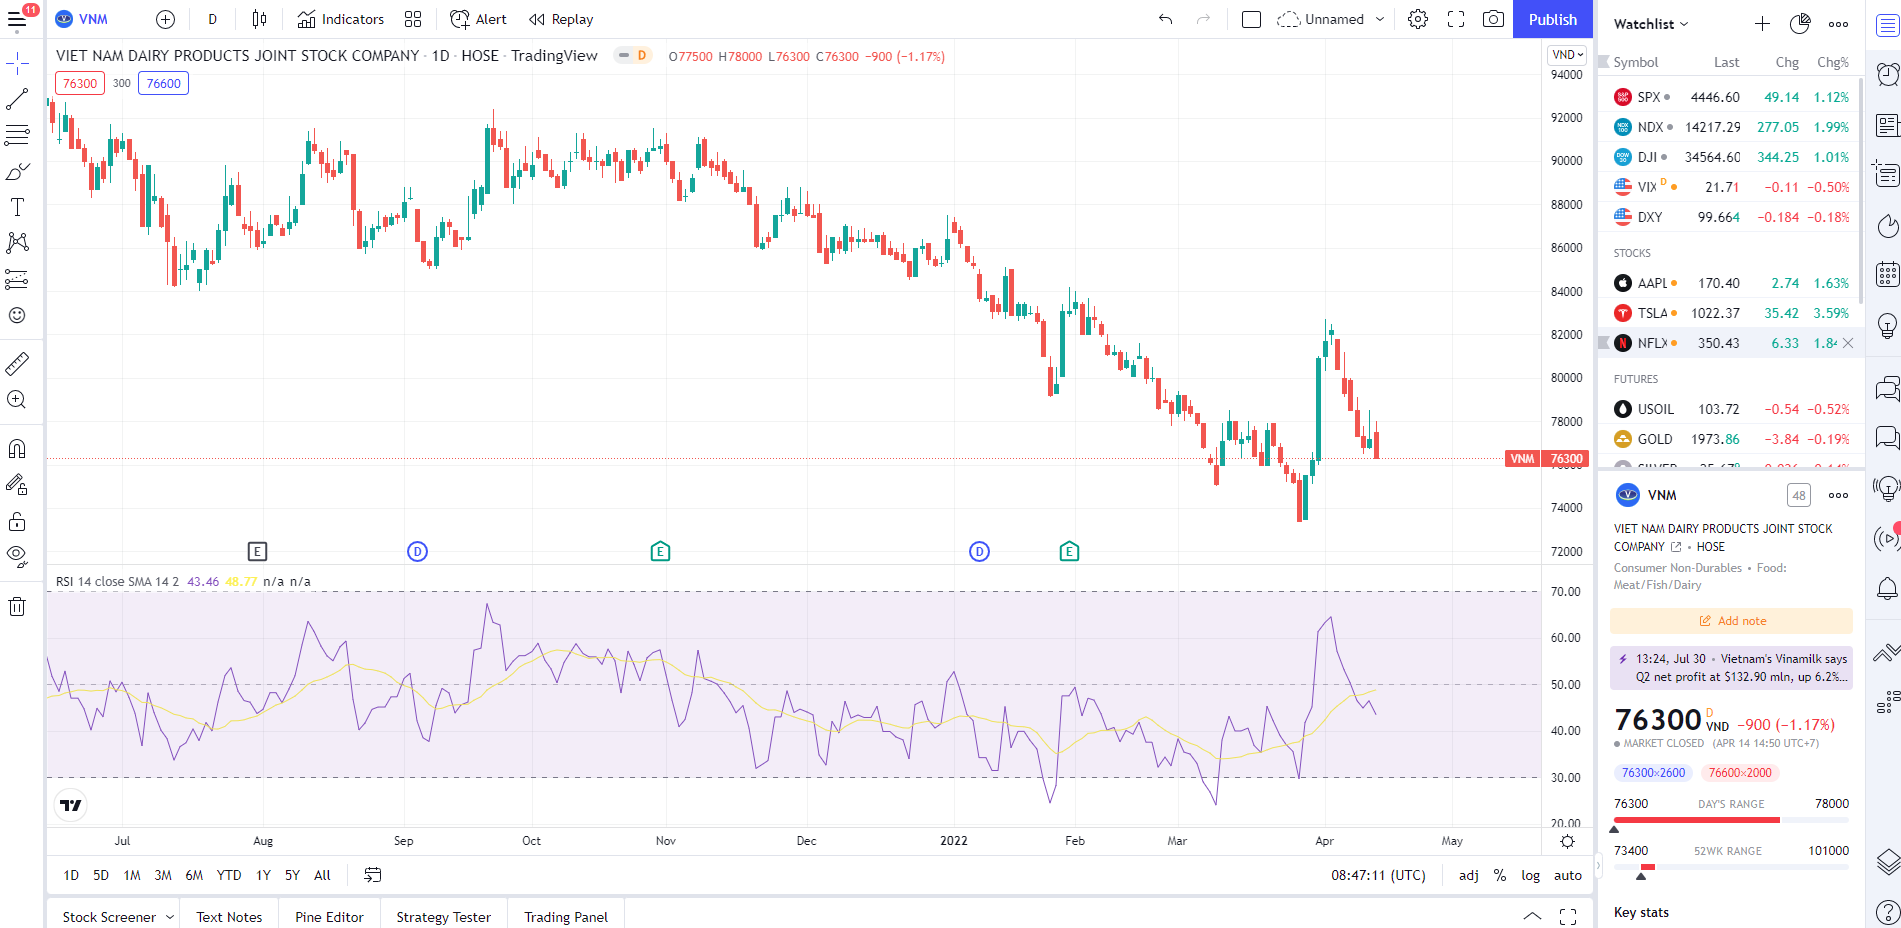The width and height of the screenshot is (1901, 928).
Task: Open the main hamburger menu
Action: pyautogui.click(x=17, y=19)
